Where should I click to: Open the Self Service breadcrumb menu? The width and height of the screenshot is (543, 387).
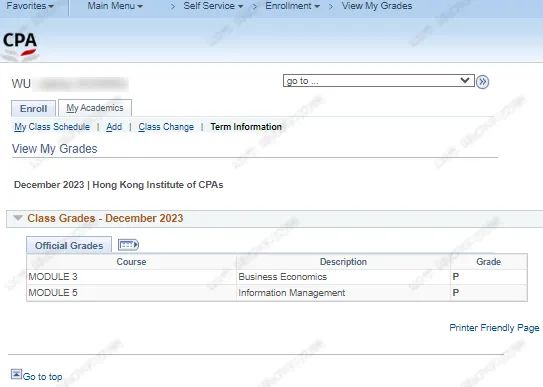(213, 6)
